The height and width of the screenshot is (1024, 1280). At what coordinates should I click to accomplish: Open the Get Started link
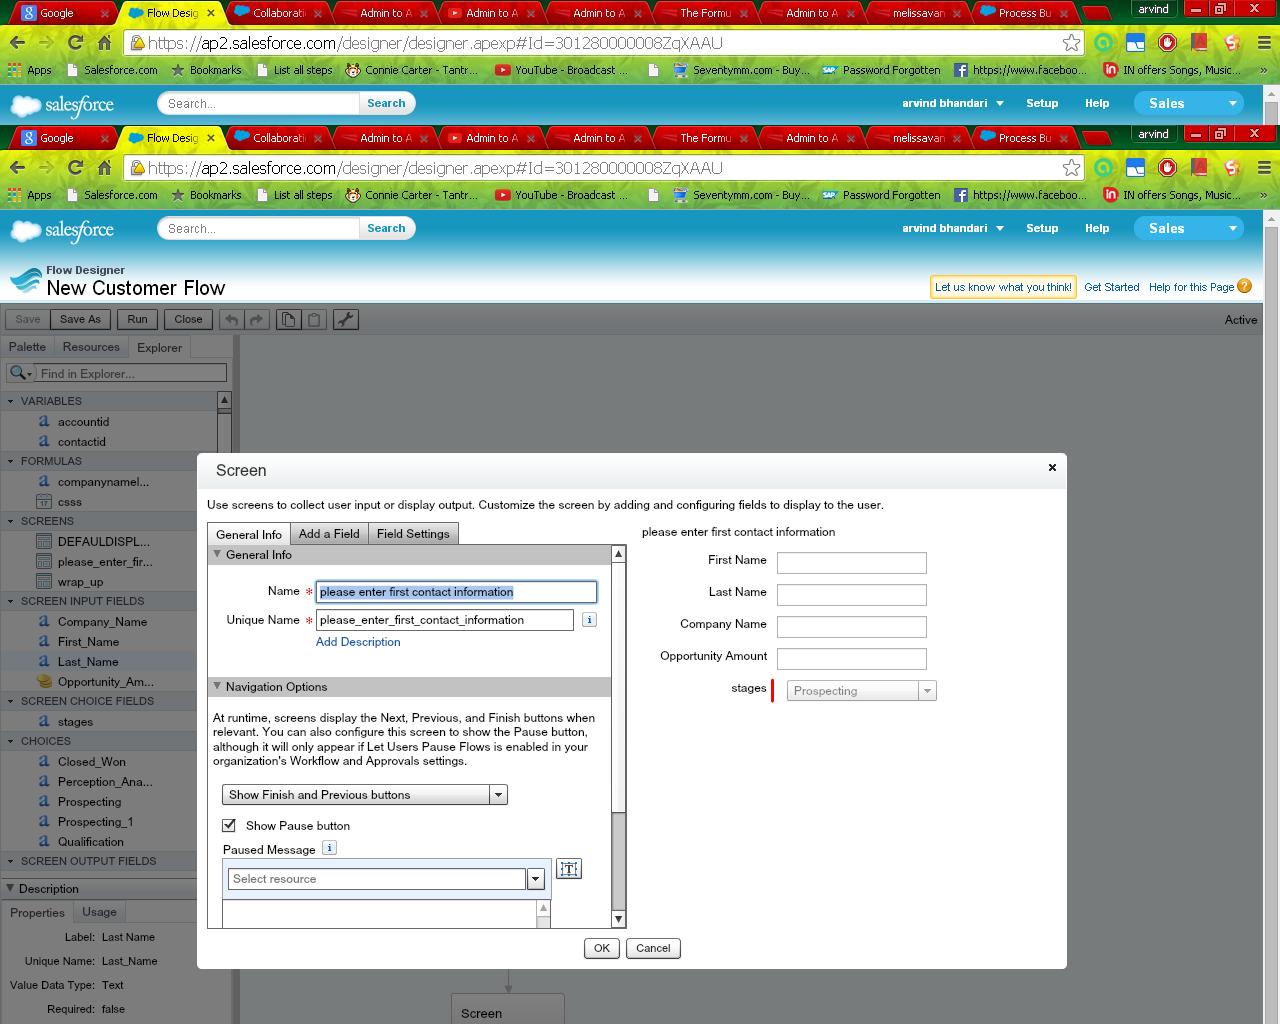(1111, 287)
